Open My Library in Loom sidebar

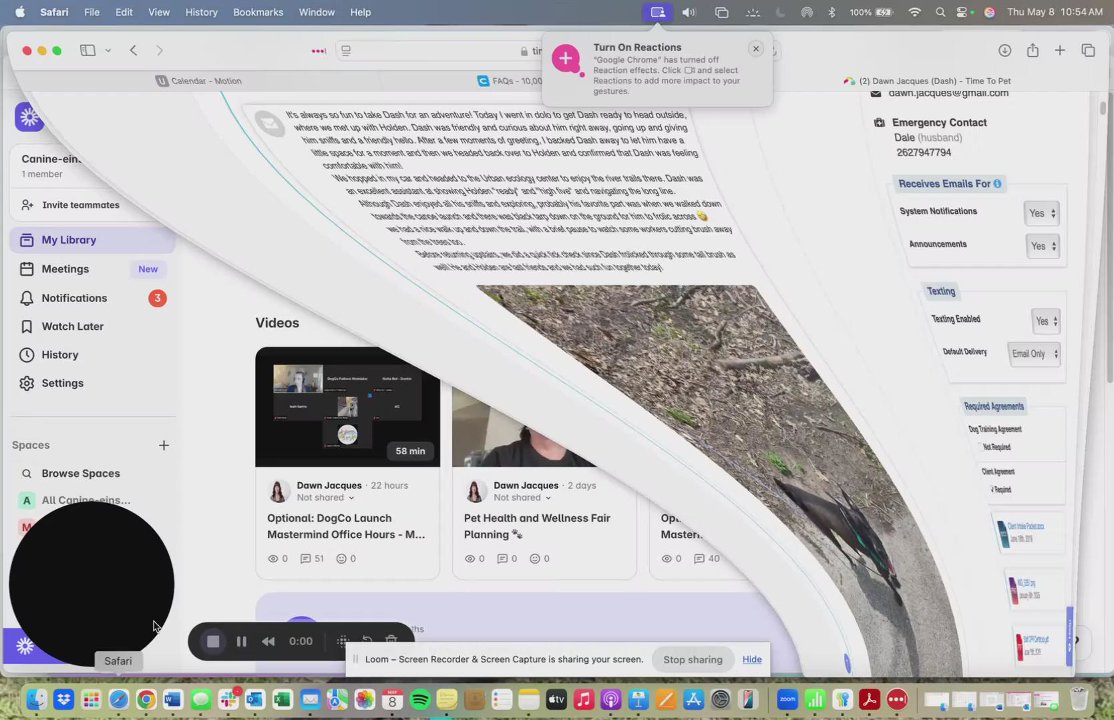pos(92,240)
